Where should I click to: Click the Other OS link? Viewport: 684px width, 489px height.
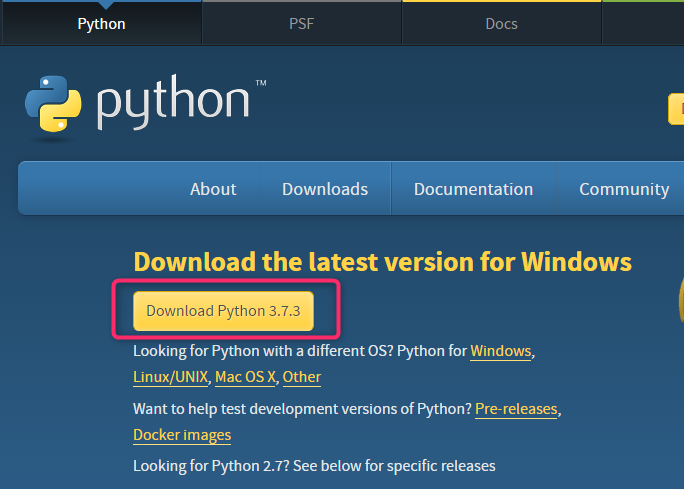coord(302,377)
